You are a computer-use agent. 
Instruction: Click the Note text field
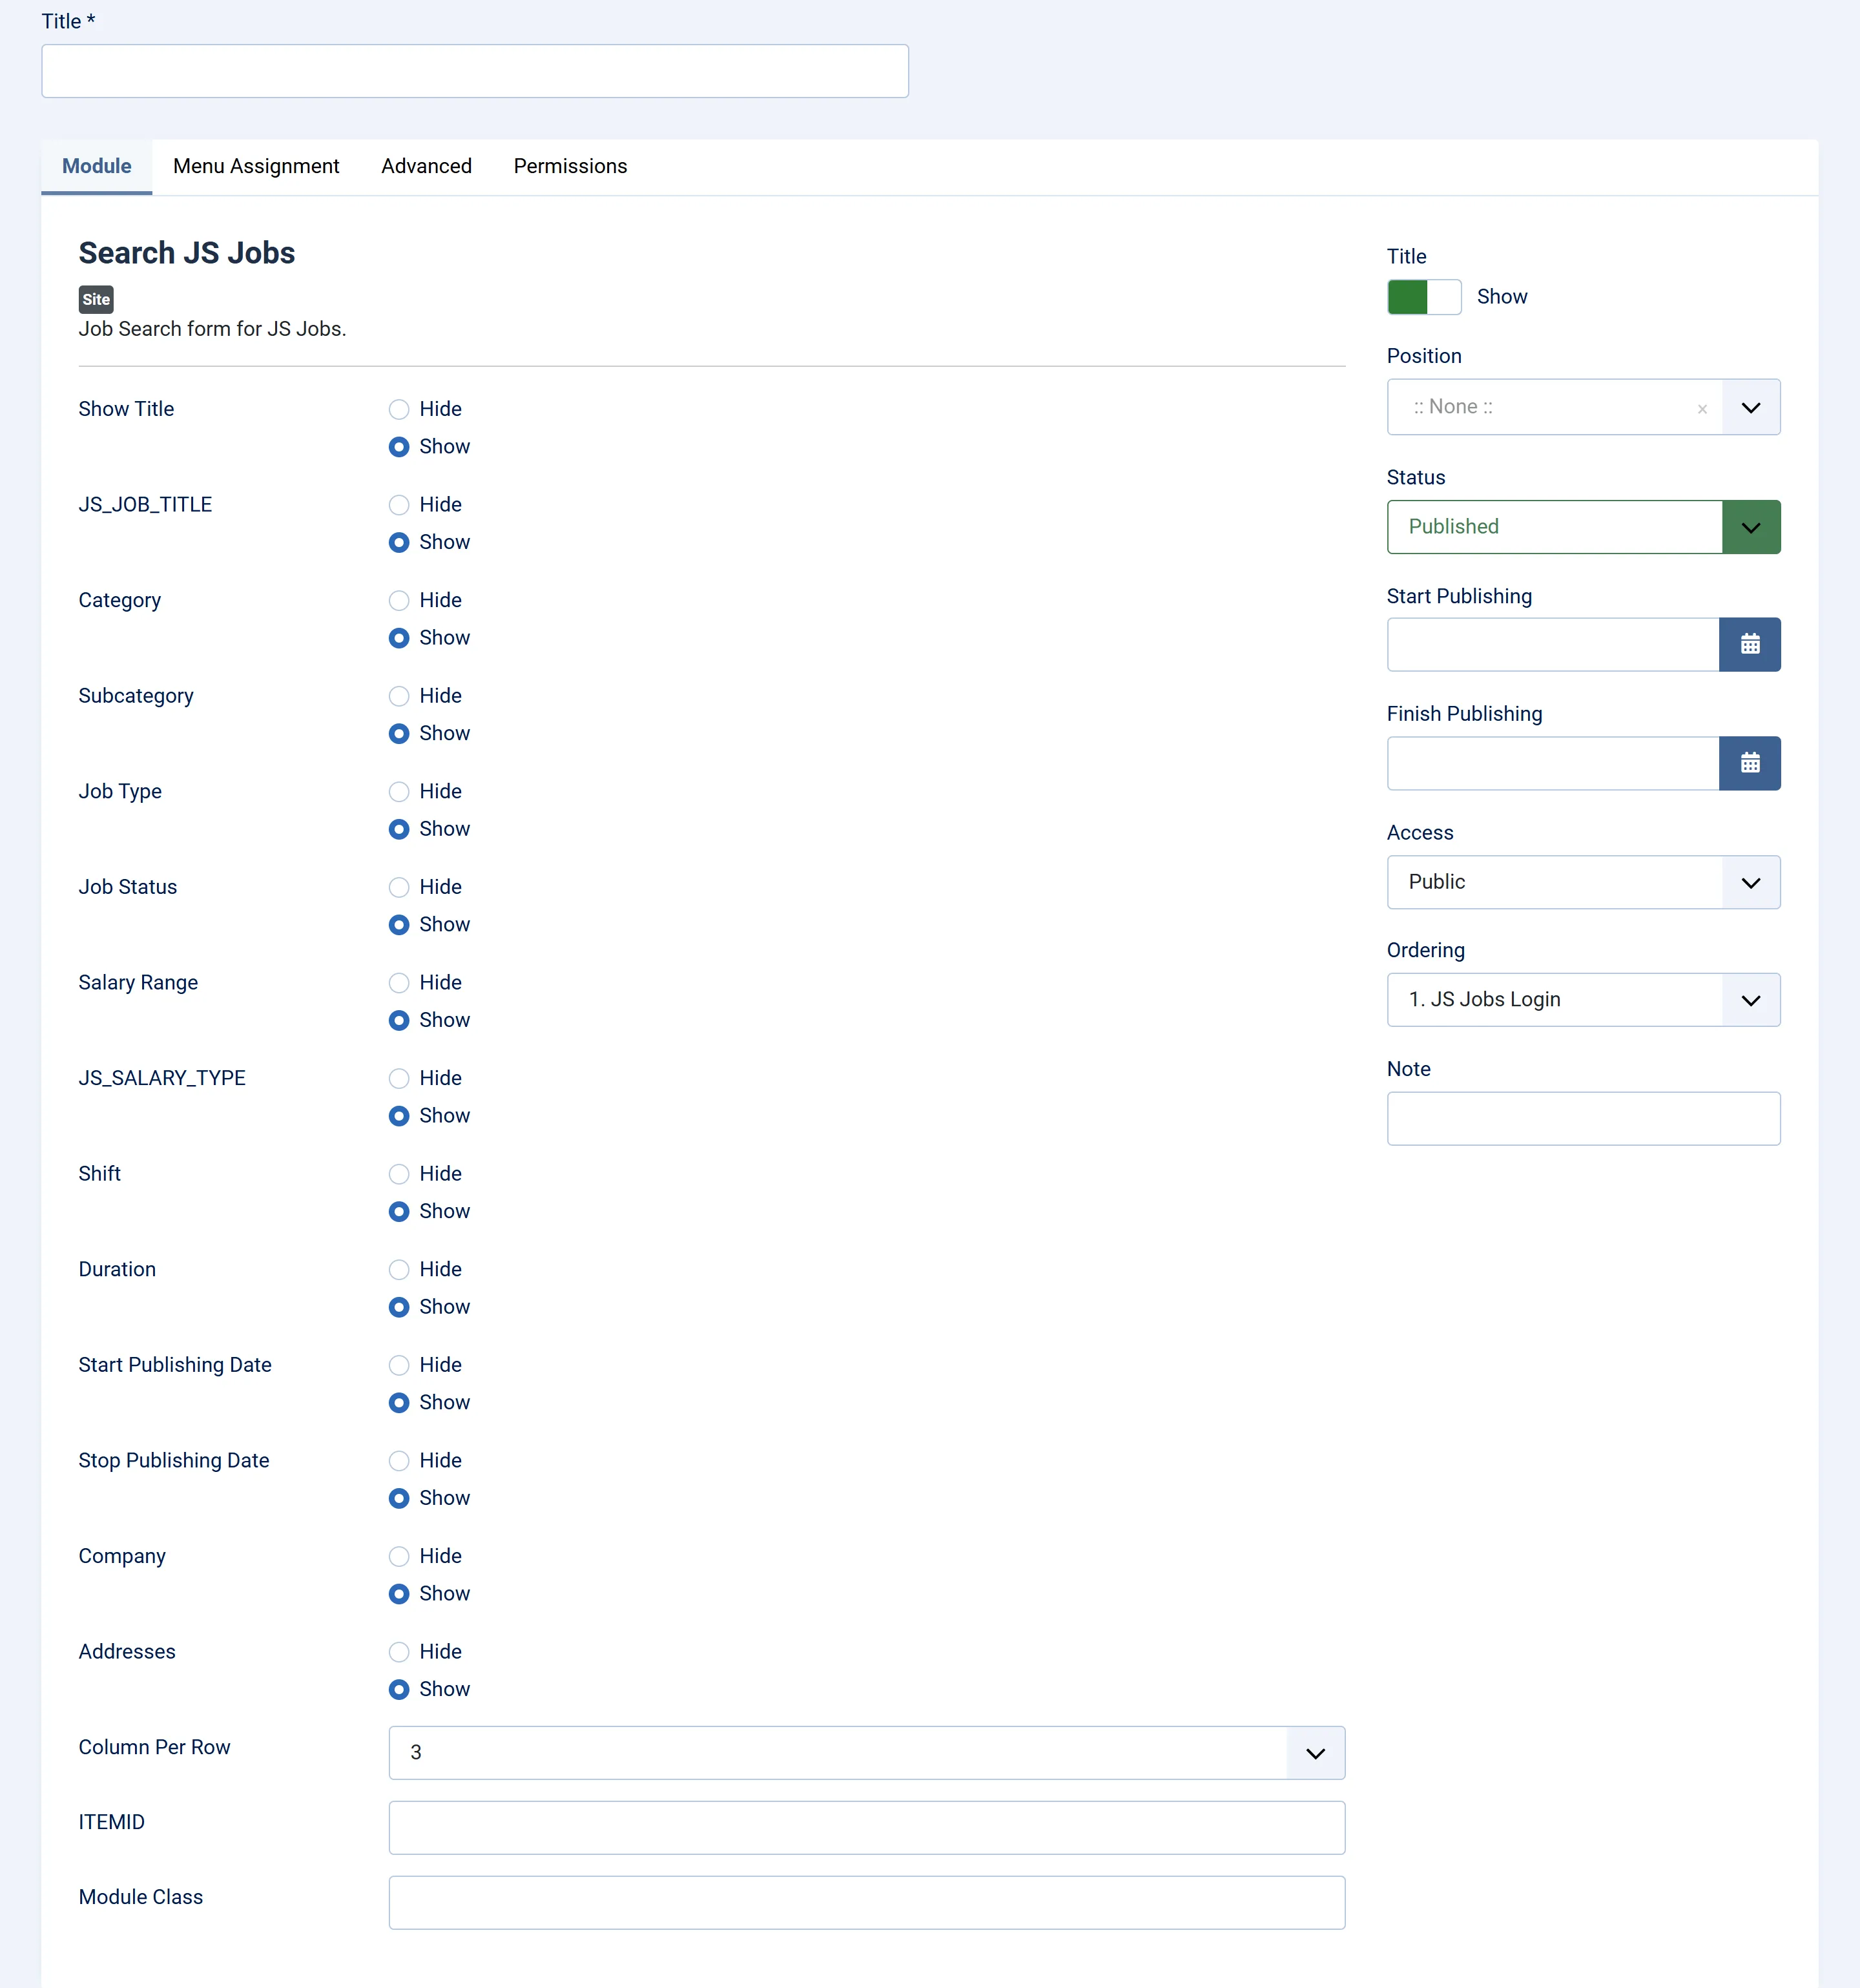[1583, 1119]
